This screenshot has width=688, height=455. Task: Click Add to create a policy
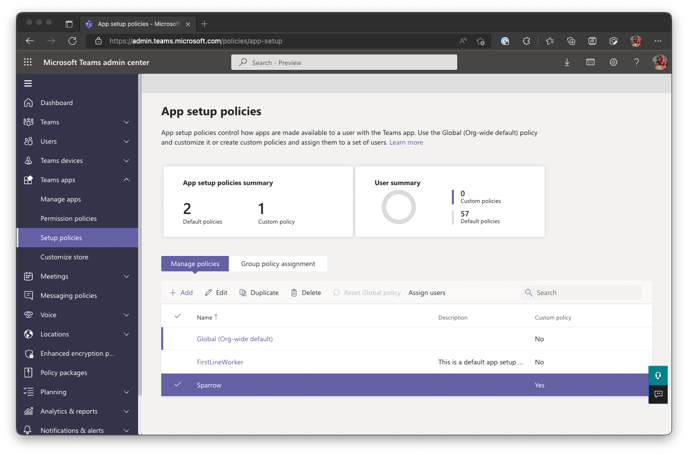point(181,293)
